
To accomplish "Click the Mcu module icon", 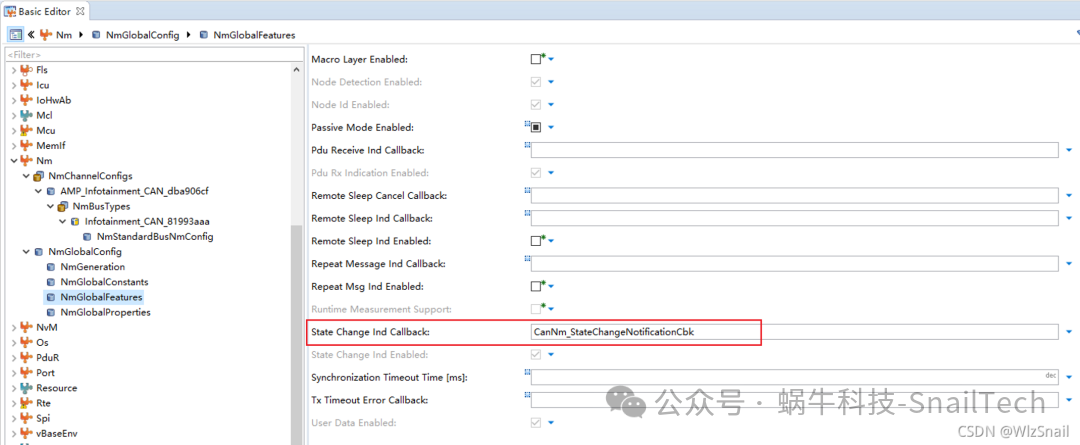I will (26, 130).
